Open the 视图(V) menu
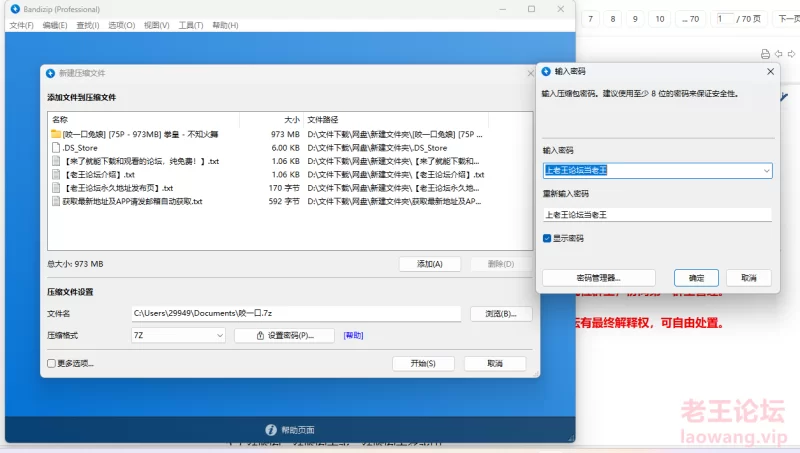The image size is (800, 453). [x=157, y=25]
